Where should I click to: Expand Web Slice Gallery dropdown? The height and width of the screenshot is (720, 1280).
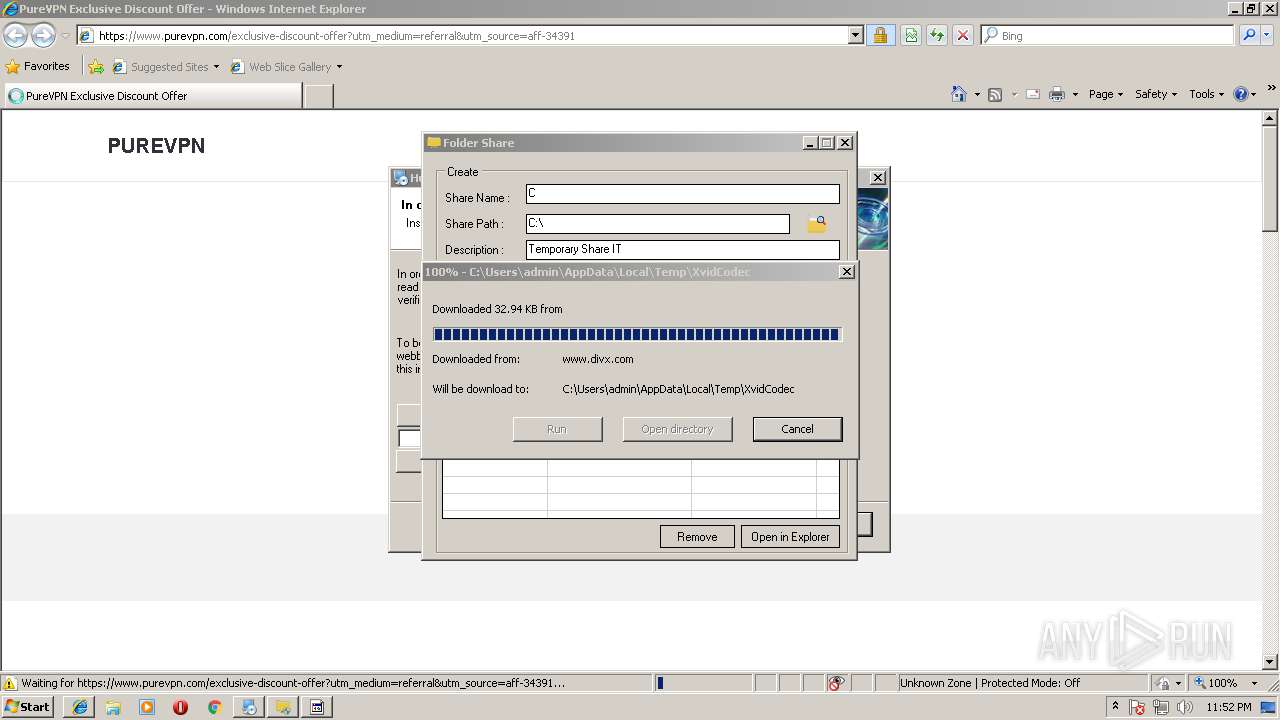coord(339,67)
